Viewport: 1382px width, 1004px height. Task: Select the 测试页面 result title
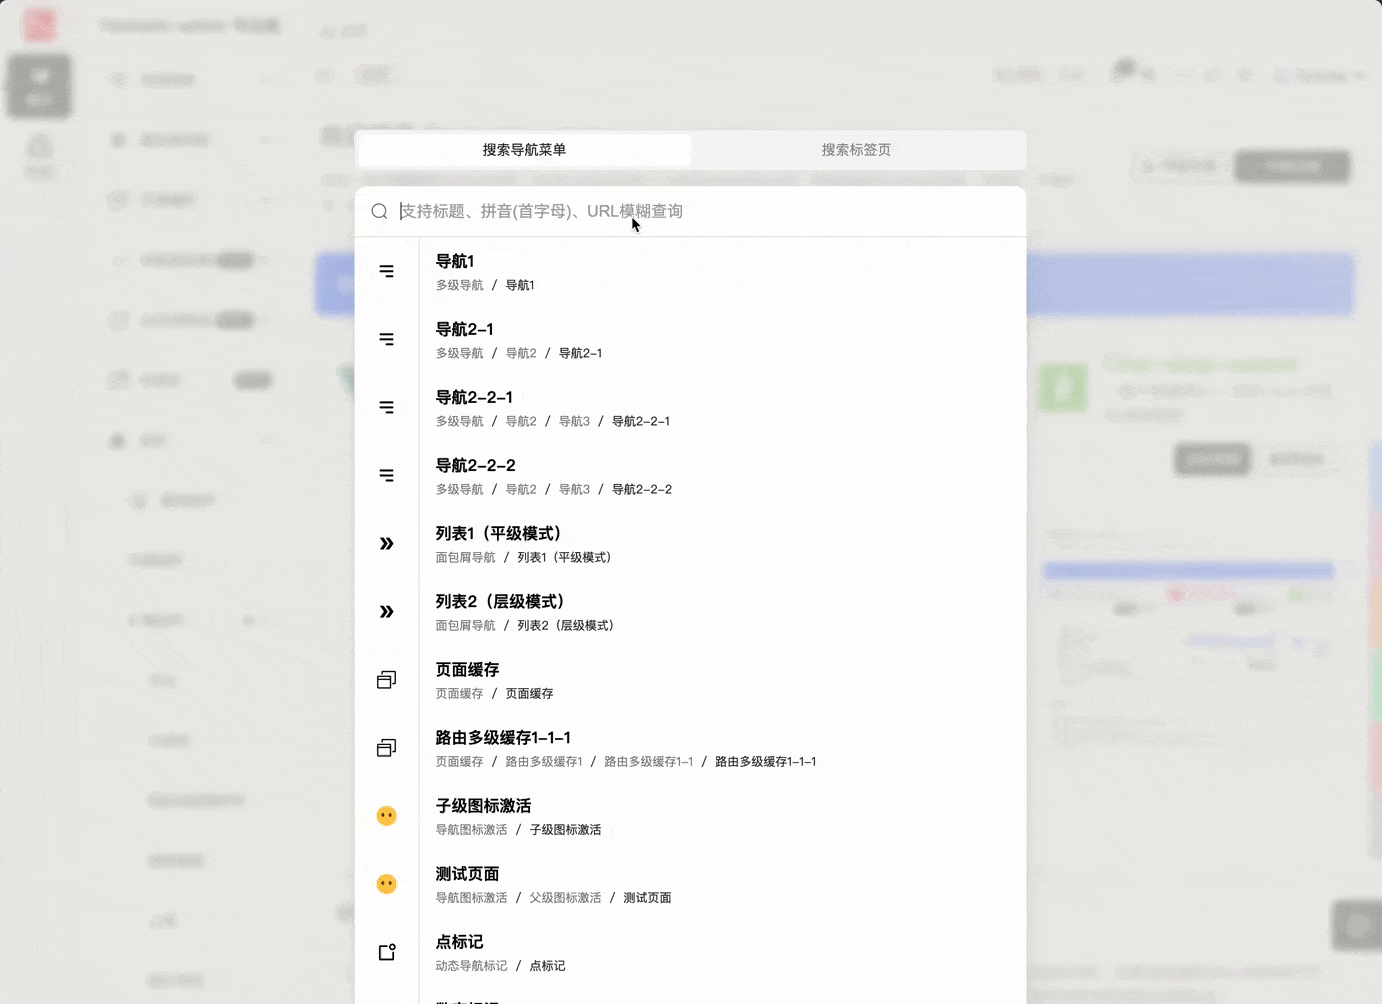click(467, 873)
